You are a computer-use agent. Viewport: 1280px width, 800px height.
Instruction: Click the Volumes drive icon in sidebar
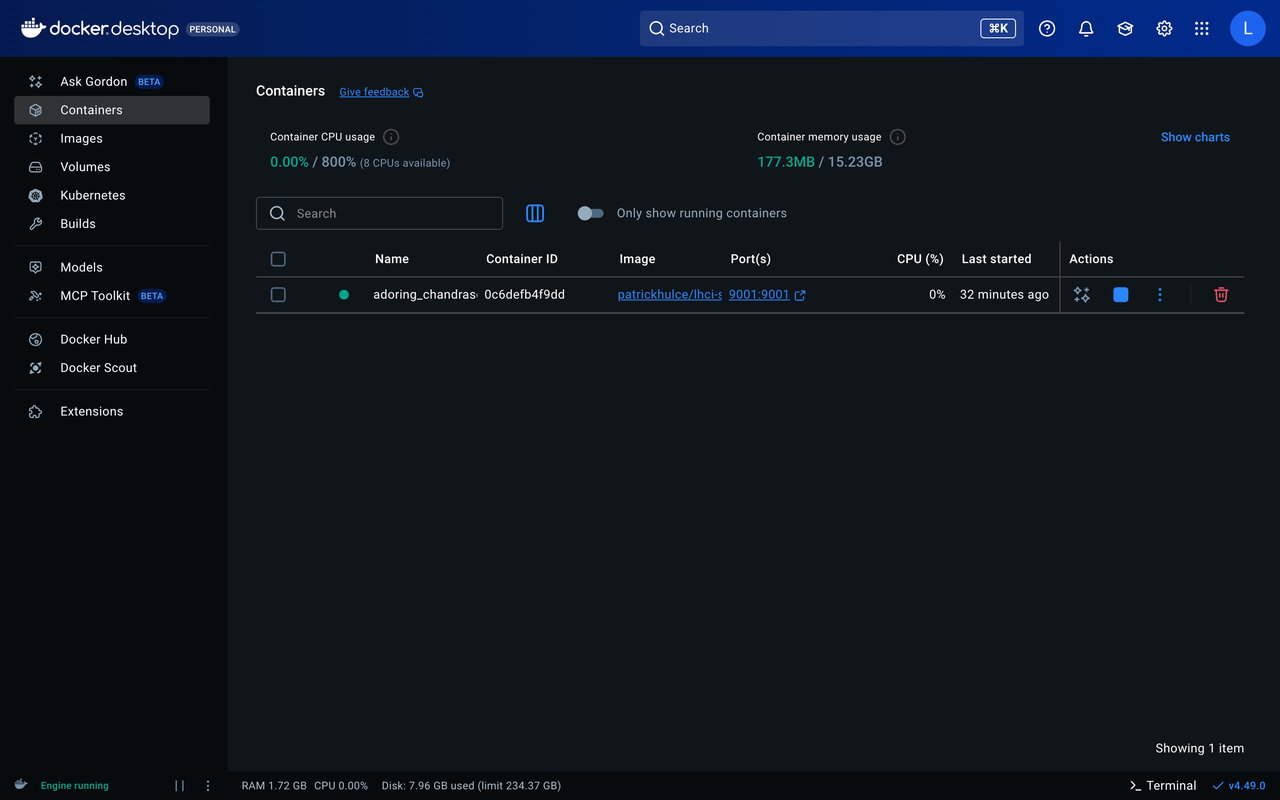(x=36, y=167)
